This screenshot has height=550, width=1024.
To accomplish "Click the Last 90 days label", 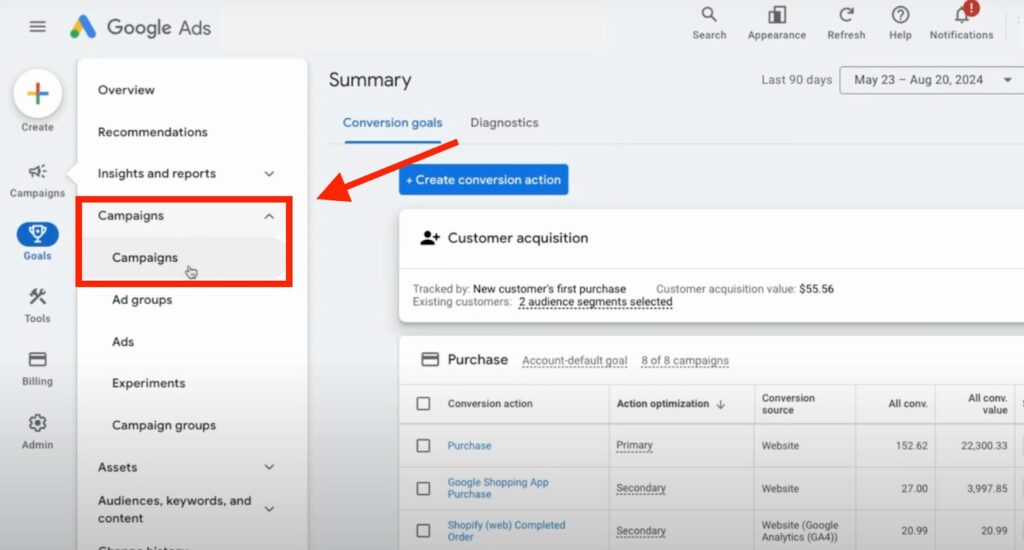I will click(797, 80).
